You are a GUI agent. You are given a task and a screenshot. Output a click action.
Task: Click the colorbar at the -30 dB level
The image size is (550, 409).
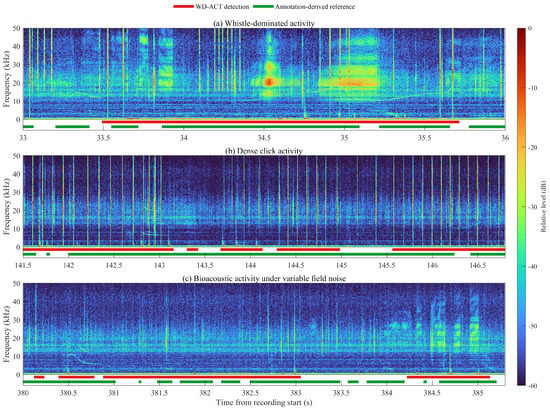[521, 207]
